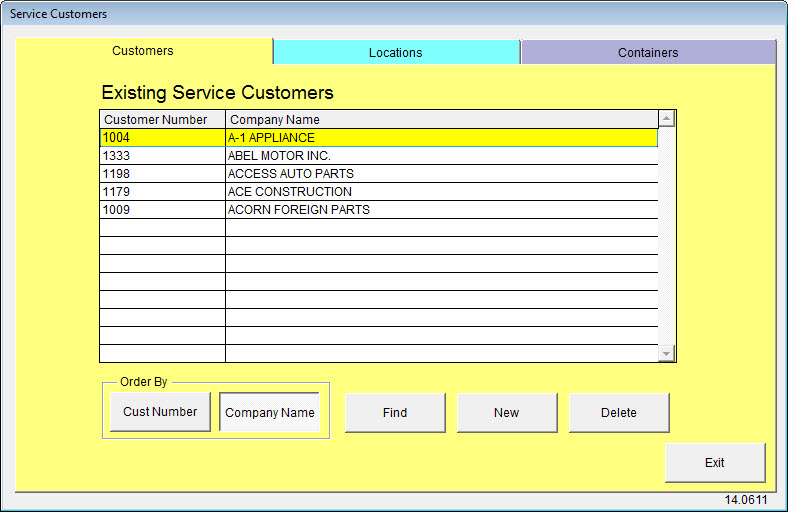Screen dimensions: 788x512
Task: Select customer number 1009 cell
Action: coord(162,210)
